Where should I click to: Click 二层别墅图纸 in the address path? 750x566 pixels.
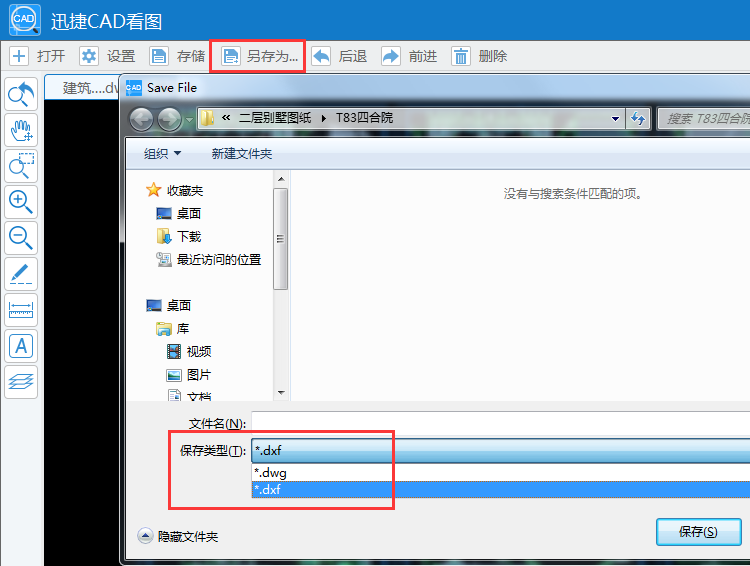[x=275, y=118]
